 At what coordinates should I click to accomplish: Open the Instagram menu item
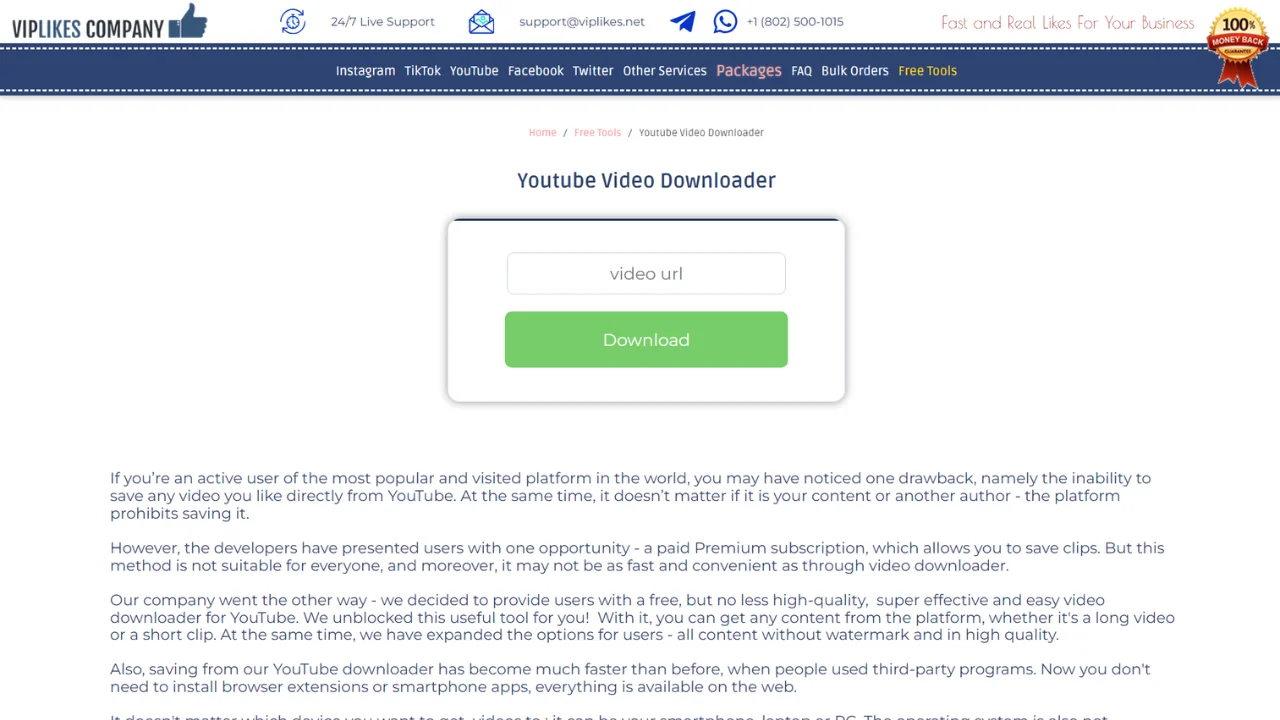click(x=365, y=70)
